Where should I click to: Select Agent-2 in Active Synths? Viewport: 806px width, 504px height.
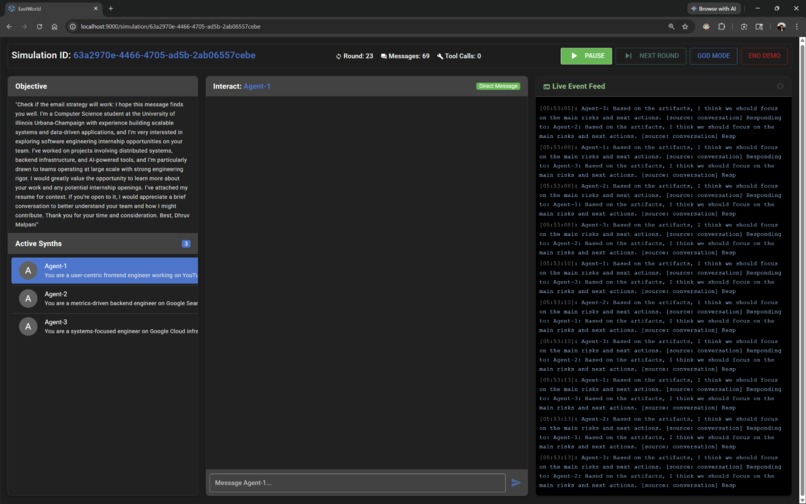[x=104, y=298]
